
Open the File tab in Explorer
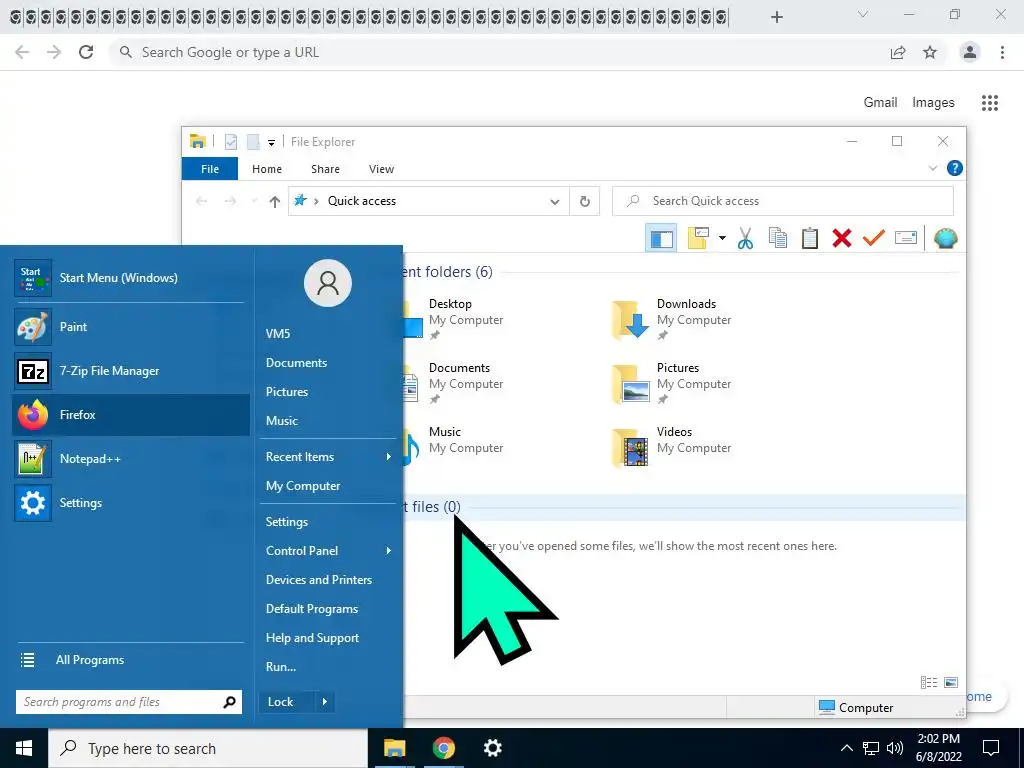(x=210, y=169)
